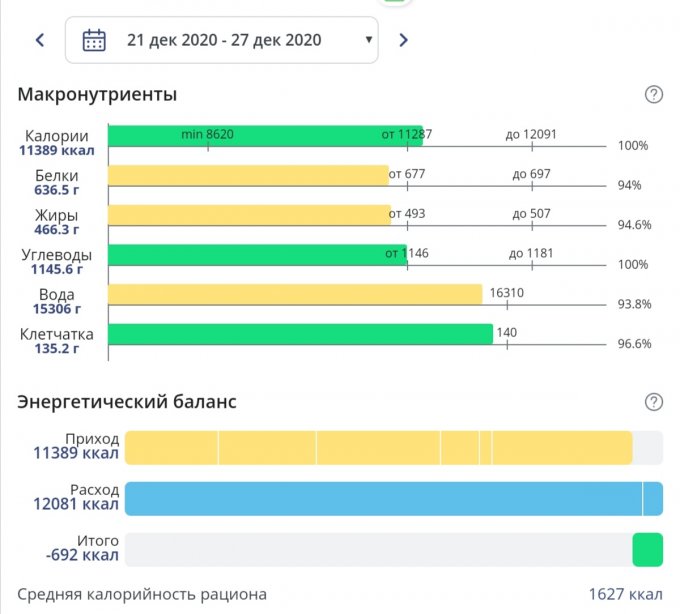The image size is (680, 614).
Task: Click the green Калории progress bar
Action: coord(265,136)
